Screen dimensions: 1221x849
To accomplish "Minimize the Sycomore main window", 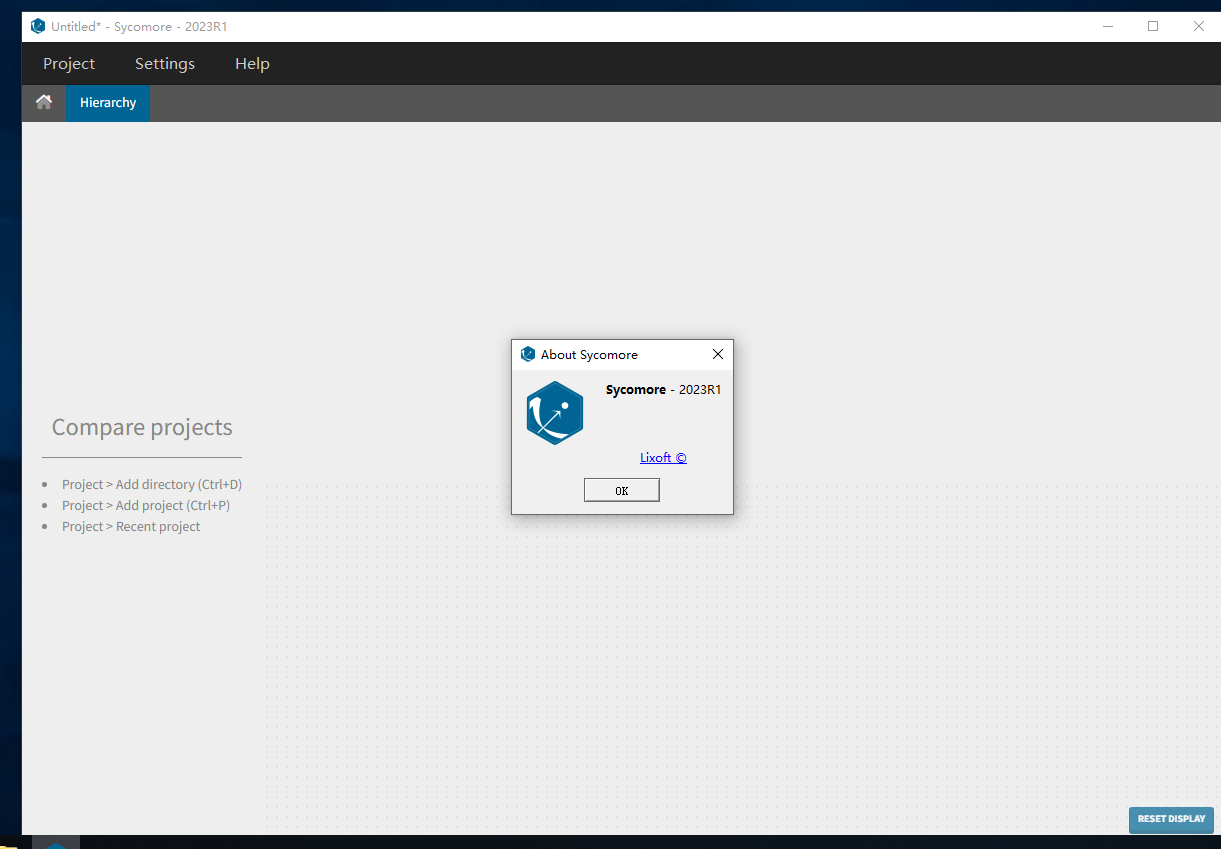I will 1107,27.
